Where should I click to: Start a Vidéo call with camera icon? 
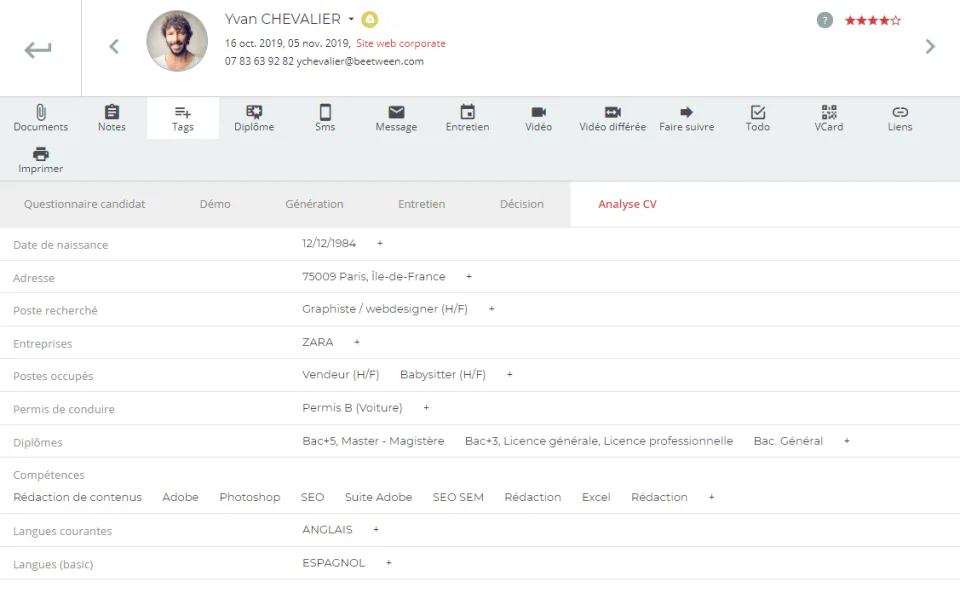pyautogui.click(x=538, y=118)
